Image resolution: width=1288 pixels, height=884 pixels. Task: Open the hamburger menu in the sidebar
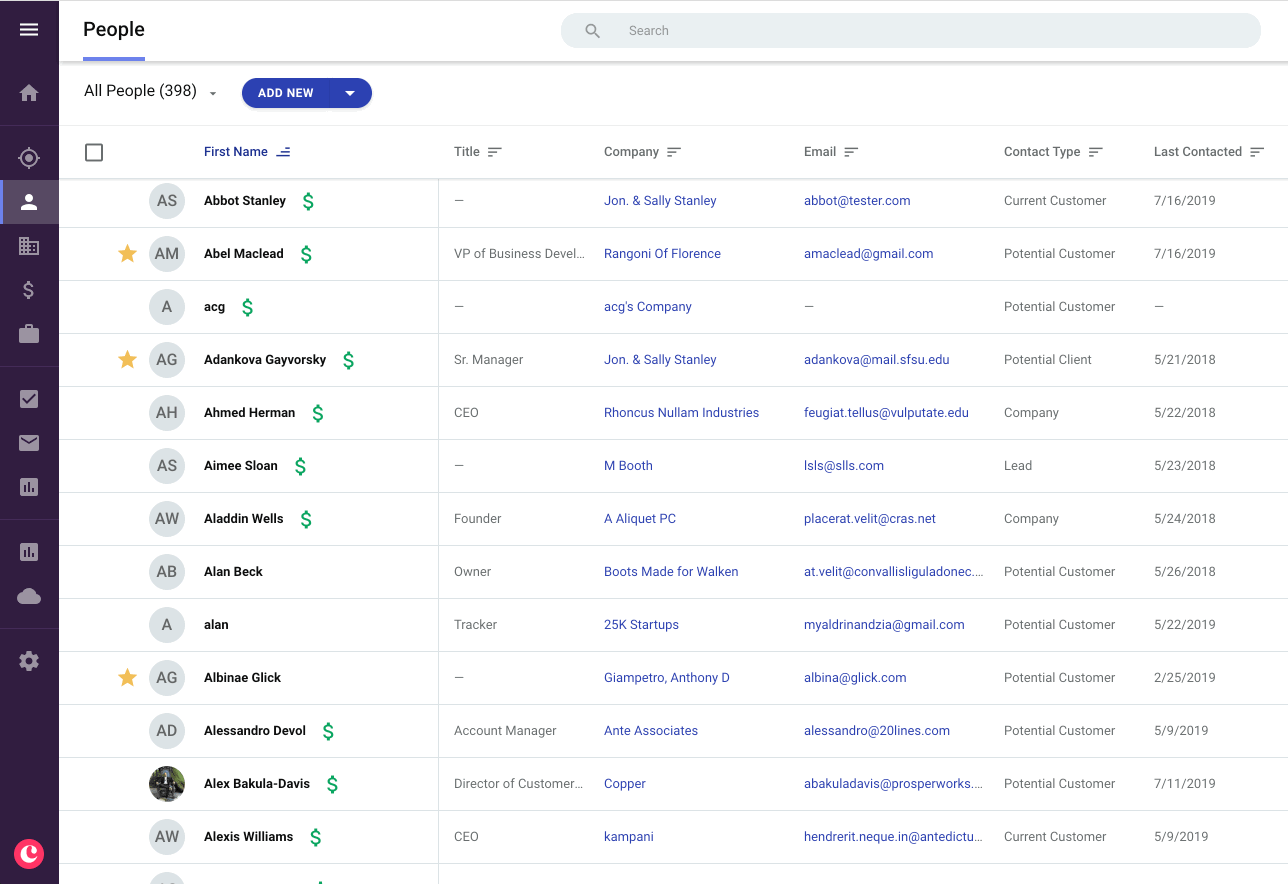[x=29, y=30]
